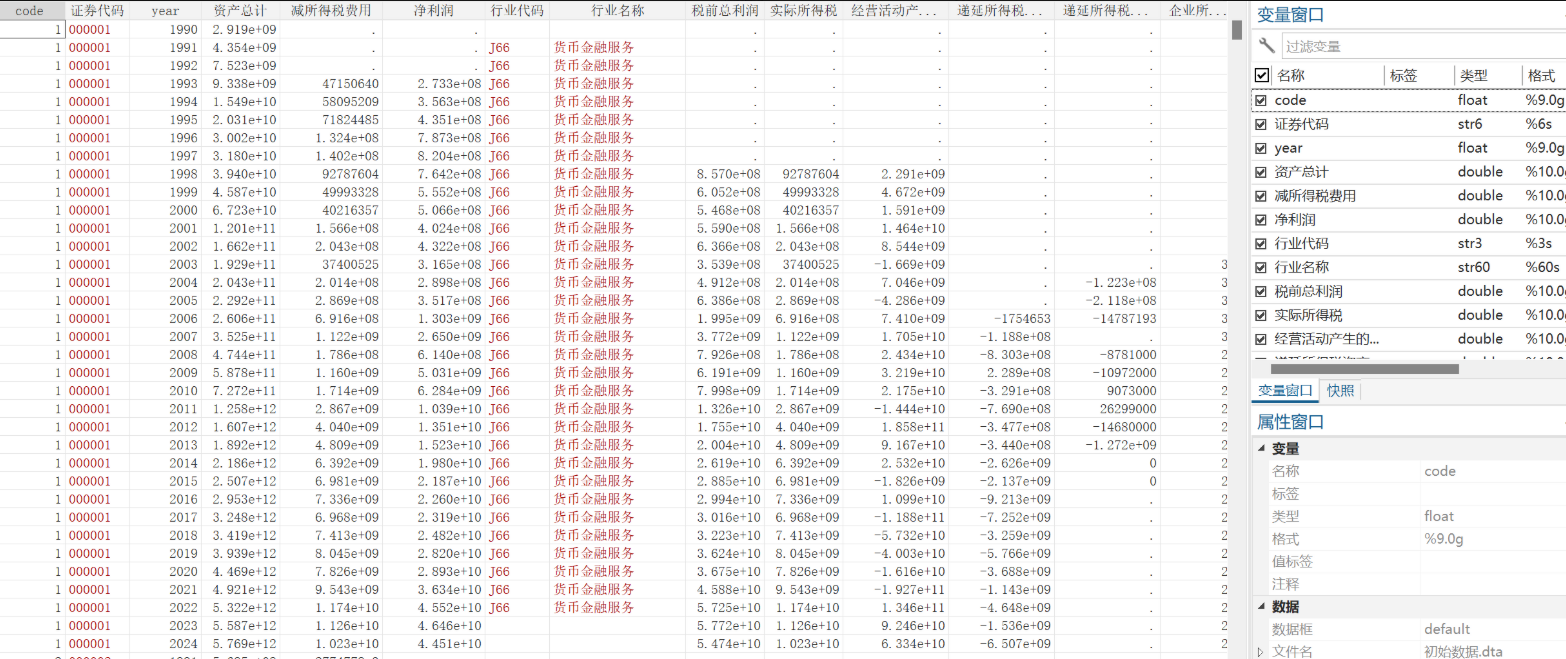This screenshot has height=659, width=1566.
Task: Click the 标签 property row in properties window
Action: [x=1410, y=494]
